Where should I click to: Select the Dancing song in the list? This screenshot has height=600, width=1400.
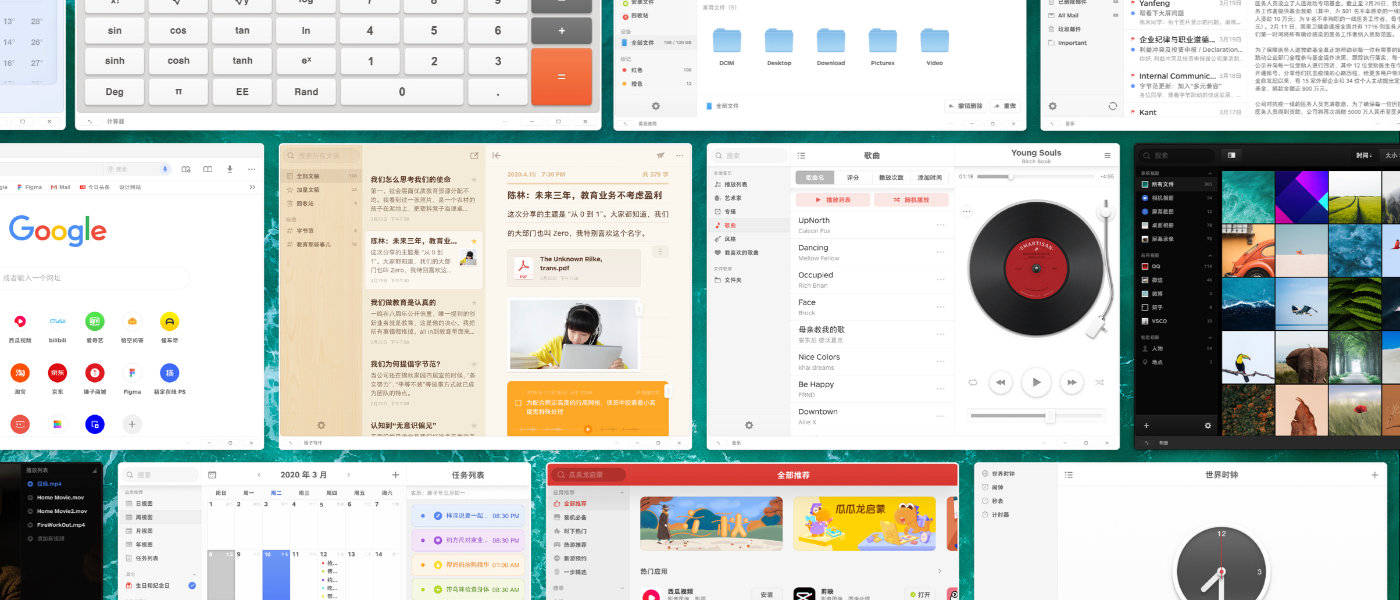(814, 248)
